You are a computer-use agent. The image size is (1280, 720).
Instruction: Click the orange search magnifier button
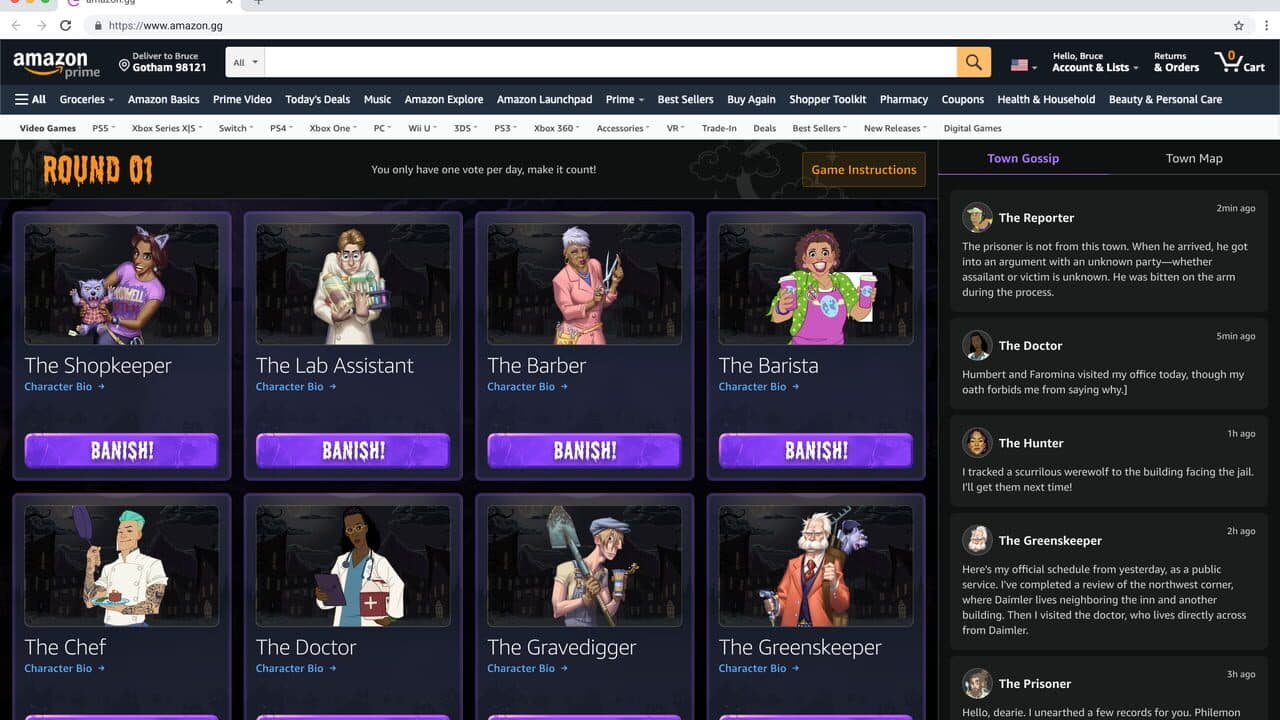(973, 62)
